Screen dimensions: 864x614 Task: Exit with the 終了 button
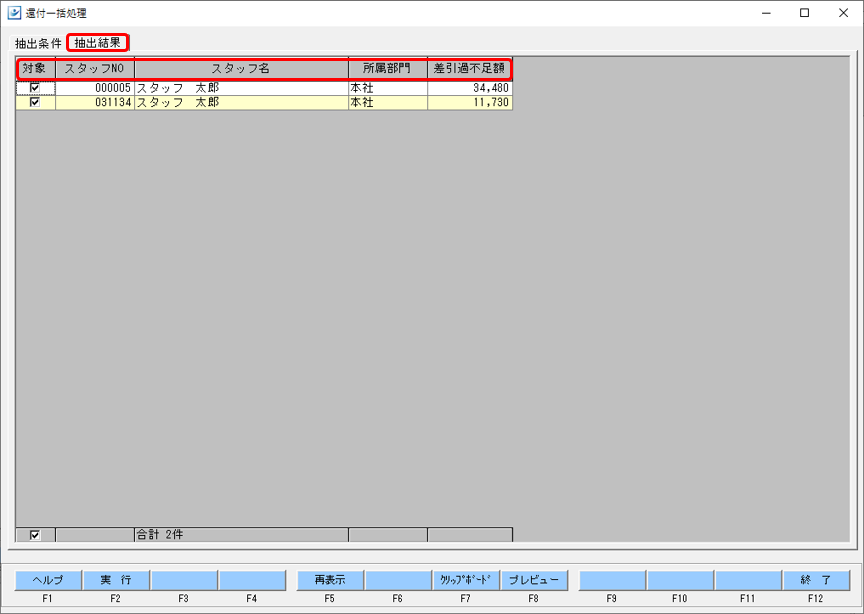[816, 580]
